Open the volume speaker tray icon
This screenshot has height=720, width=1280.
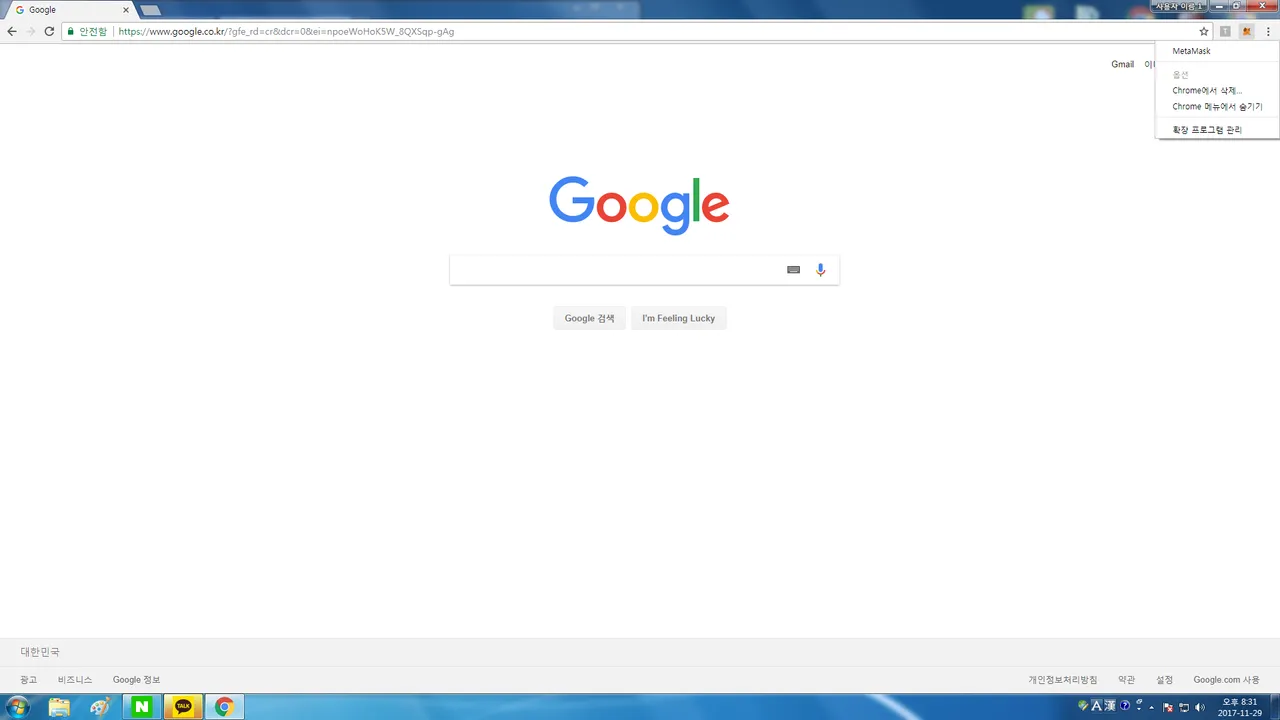(x=1200, y=707)
